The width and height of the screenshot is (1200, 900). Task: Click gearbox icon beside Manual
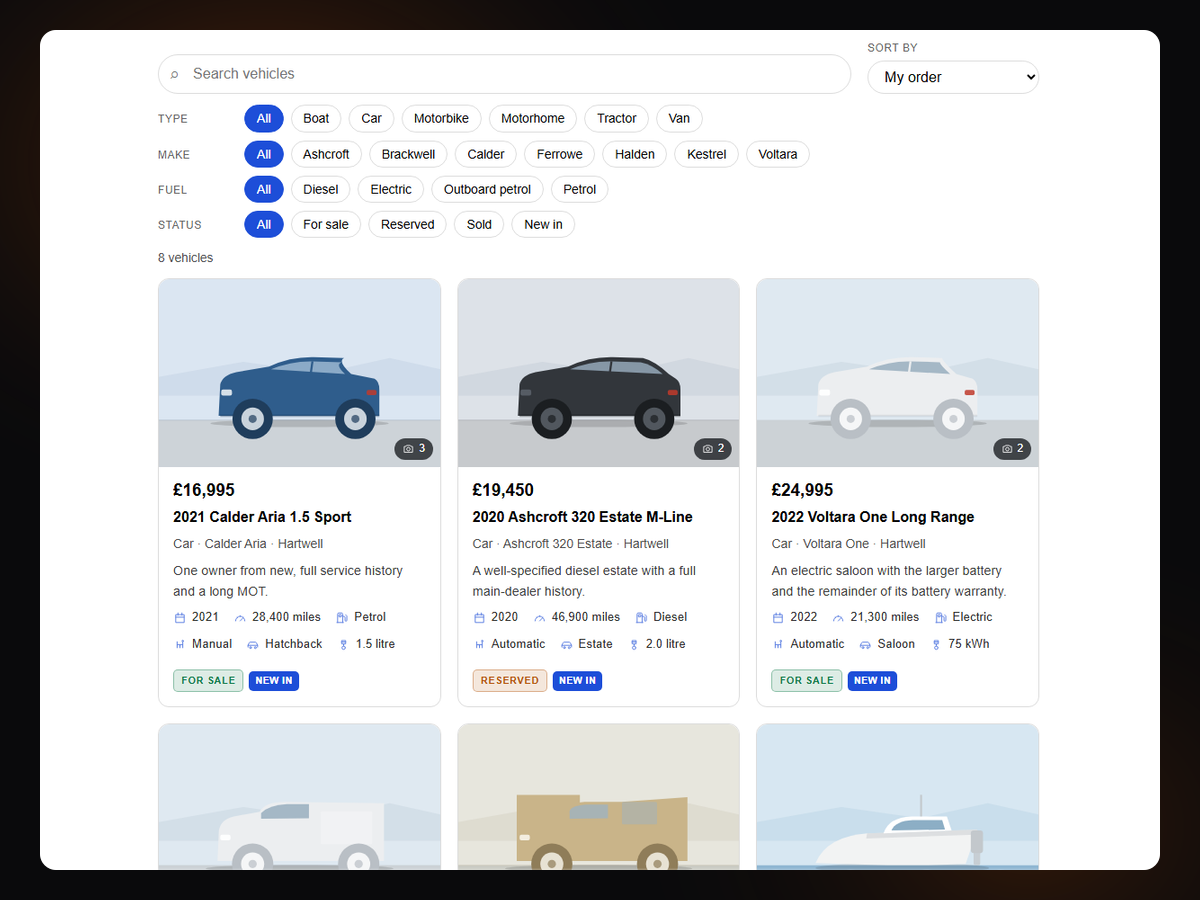pos(180,645)
